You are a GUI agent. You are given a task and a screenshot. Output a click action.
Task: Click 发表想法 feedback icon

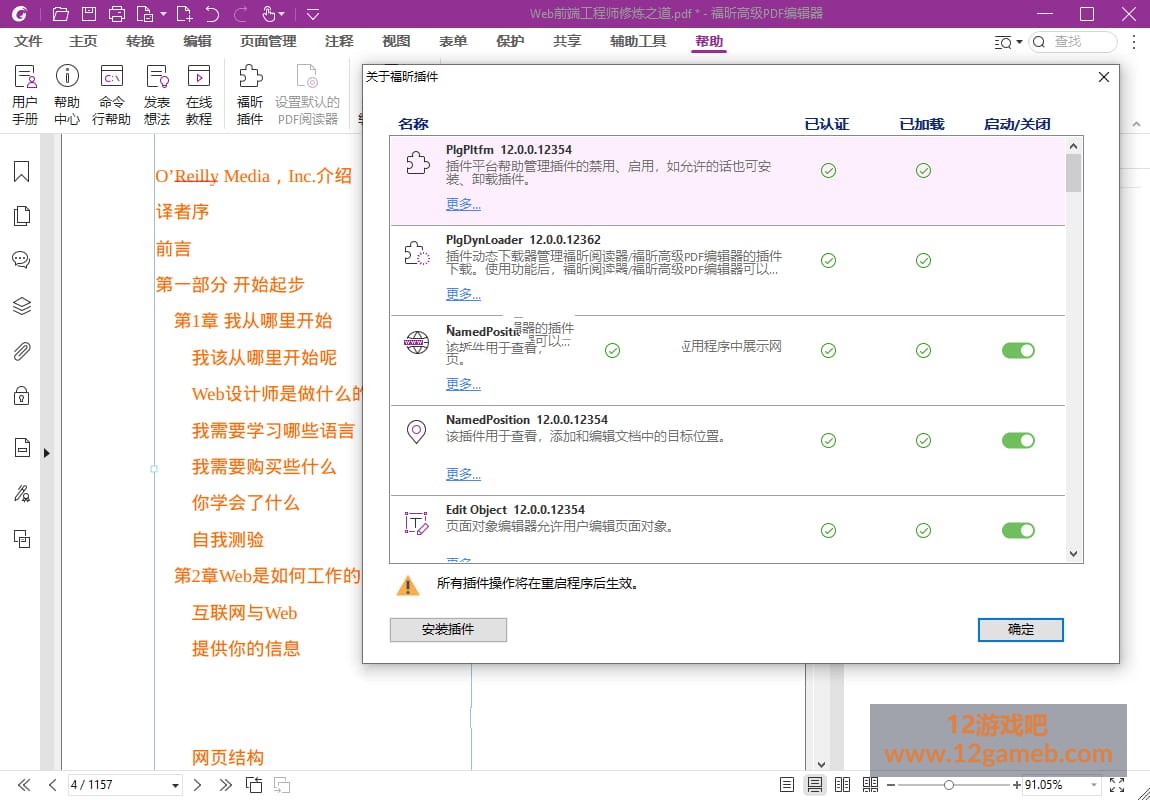(156, 95)
